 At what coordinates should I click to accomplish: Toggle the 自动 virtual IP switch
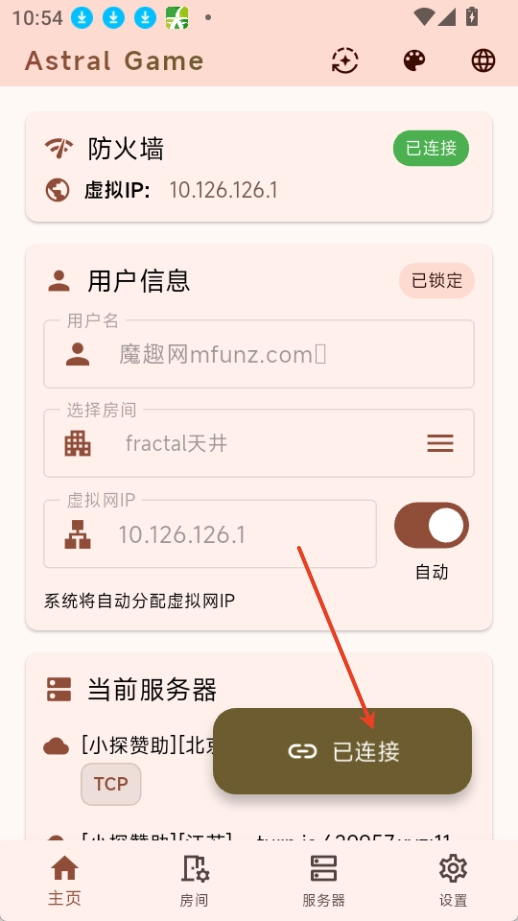pos(432,525)
